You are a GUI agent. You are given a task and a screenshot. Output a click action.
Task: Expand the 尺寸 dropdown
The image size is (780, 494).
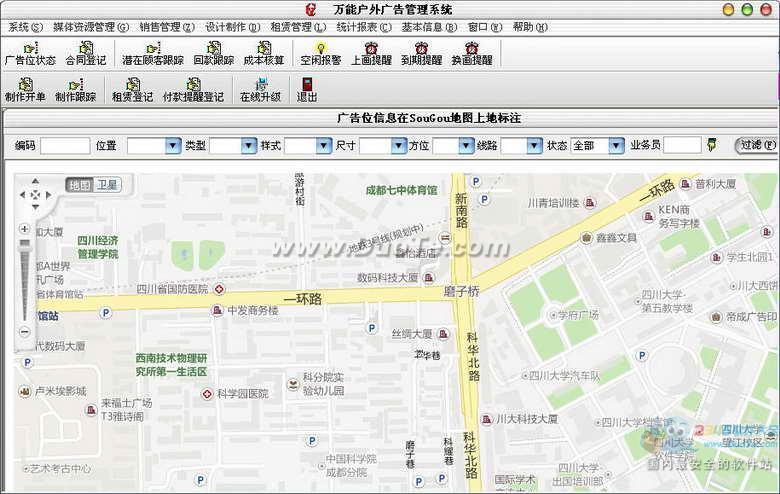pos(398,146)
